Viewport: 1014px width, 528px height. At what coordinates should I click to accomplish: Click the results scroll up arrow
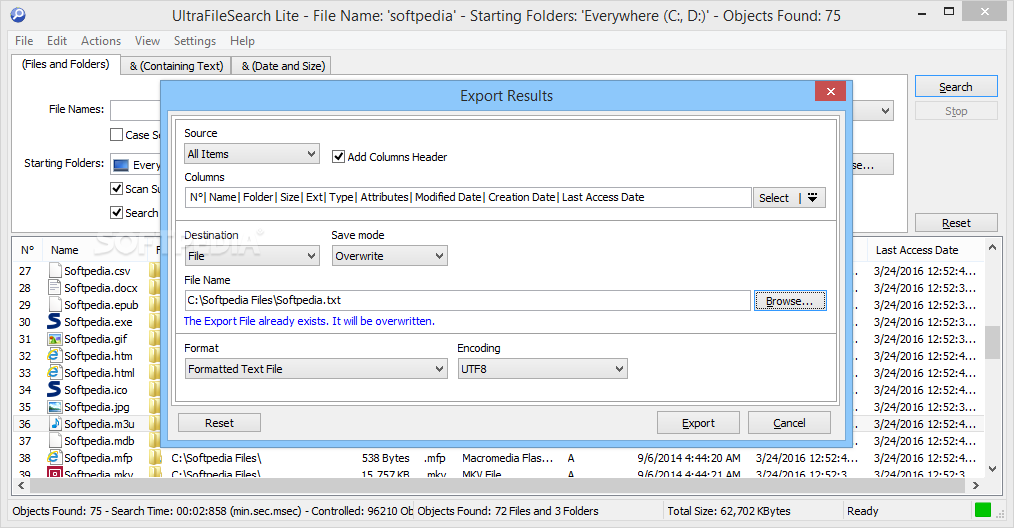click(992, 247)
